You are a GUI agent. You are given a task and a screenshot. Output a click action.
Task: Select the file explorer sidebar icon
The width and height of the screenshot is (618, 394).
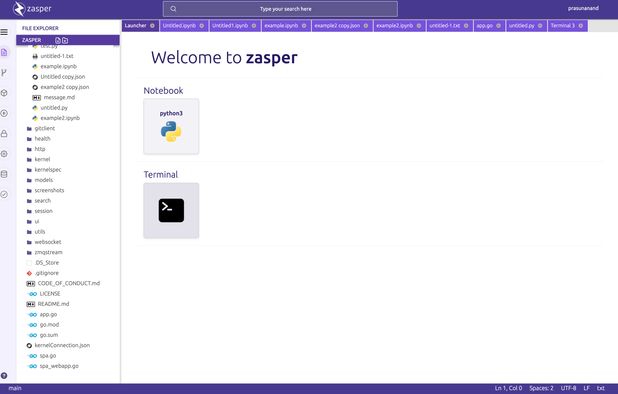pyautogui.click(x=4, y=52)
